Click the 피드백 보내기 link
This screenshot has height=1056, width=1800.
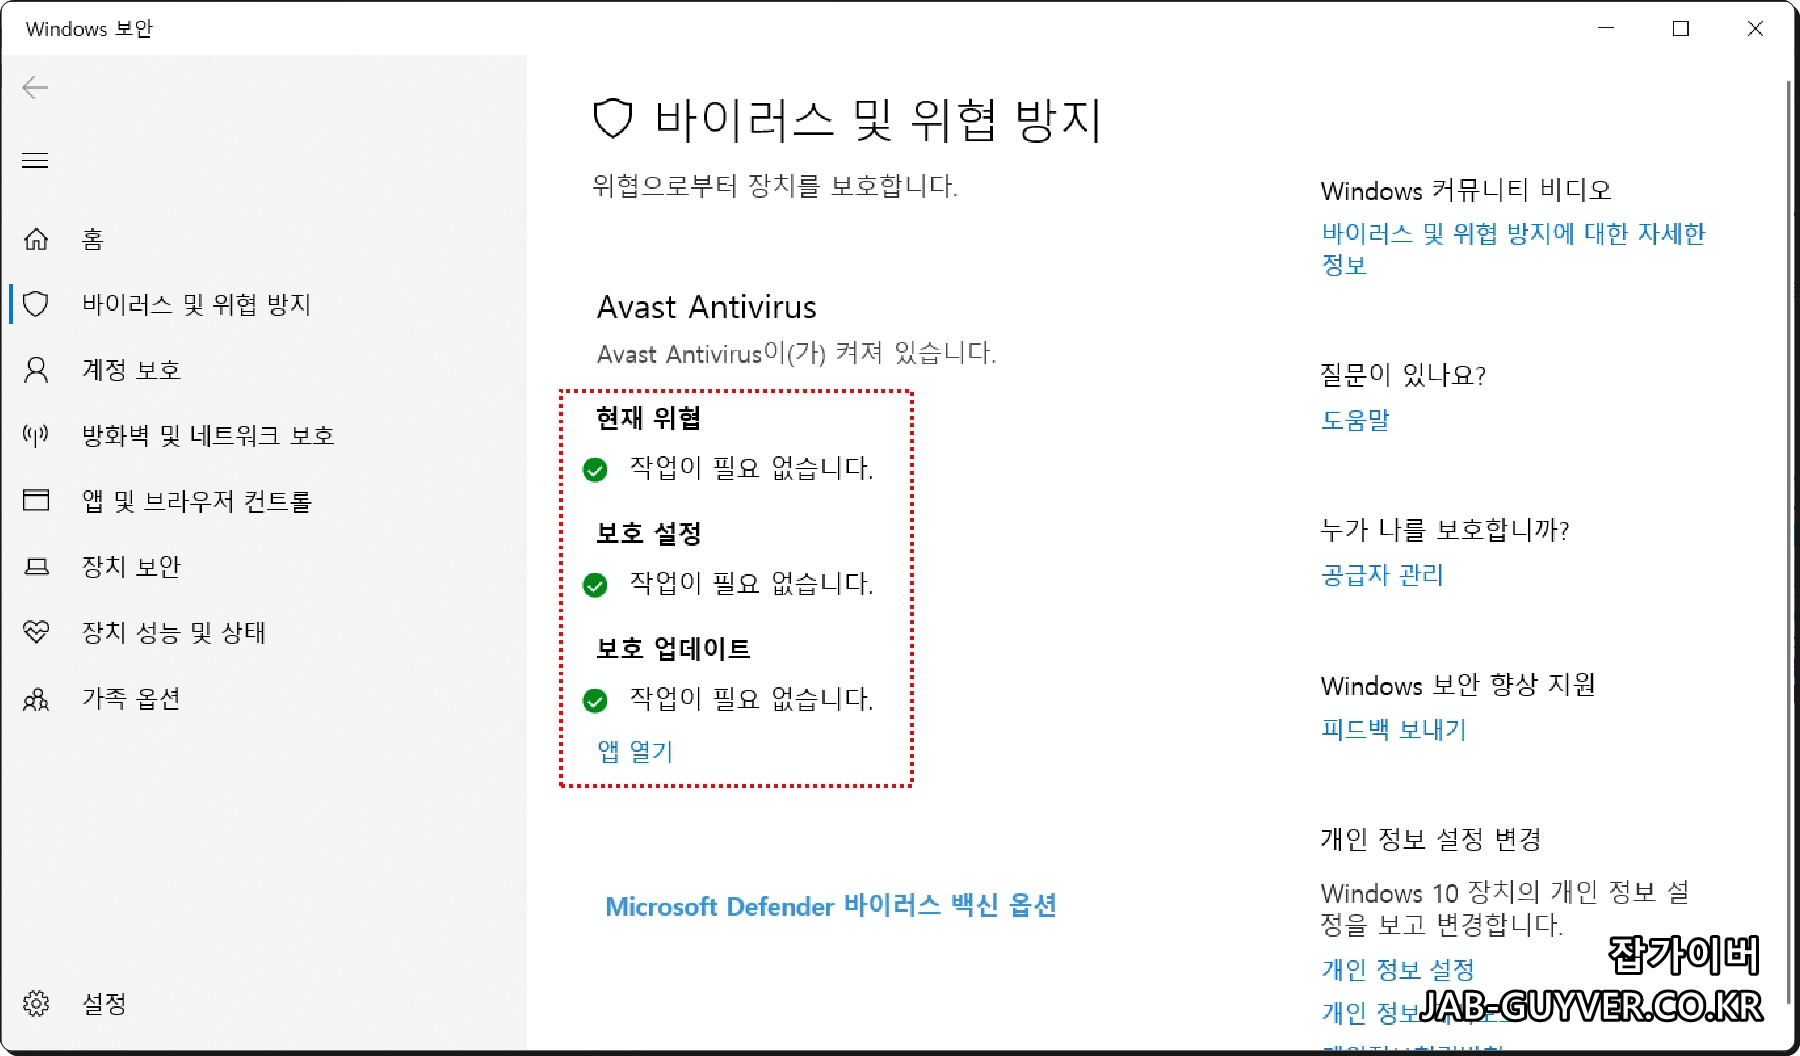[x=1394, y=730]
